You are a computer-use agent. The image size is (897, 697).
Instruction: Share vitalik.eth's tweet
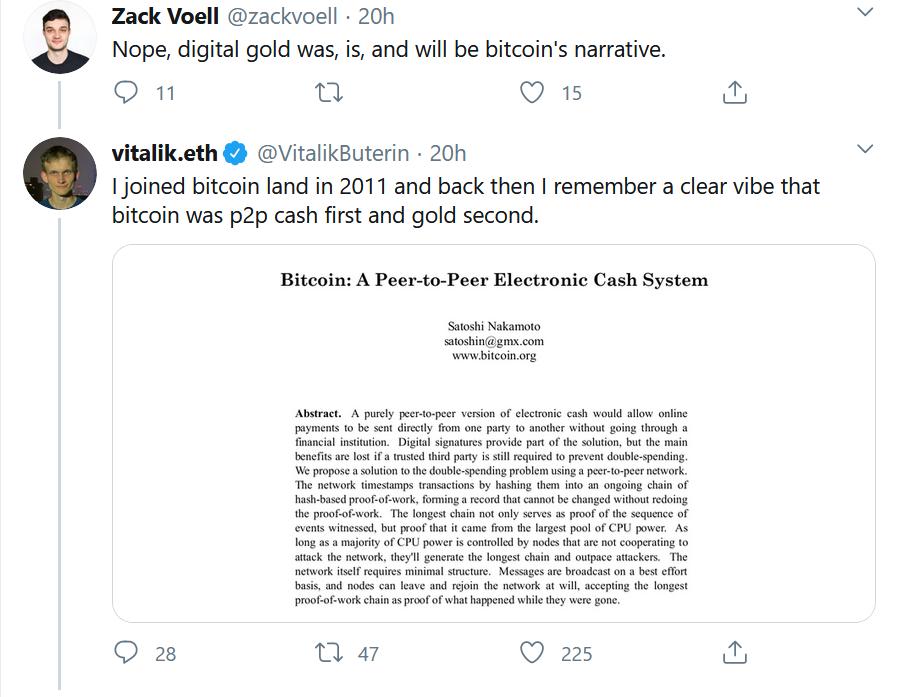(734, 653)
